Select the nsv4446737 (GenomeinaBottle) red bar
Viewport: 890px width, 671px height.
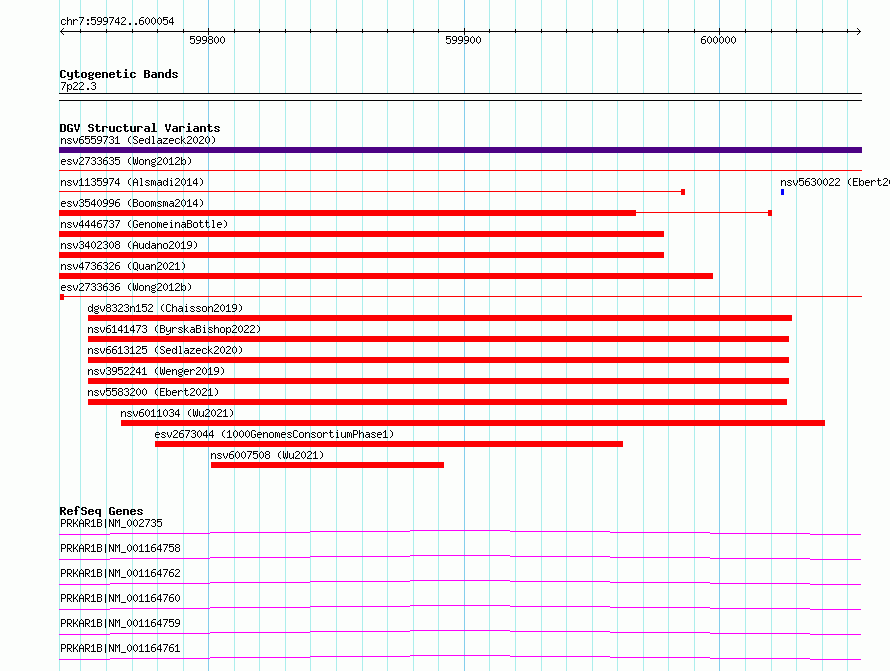tap(362, 234)
